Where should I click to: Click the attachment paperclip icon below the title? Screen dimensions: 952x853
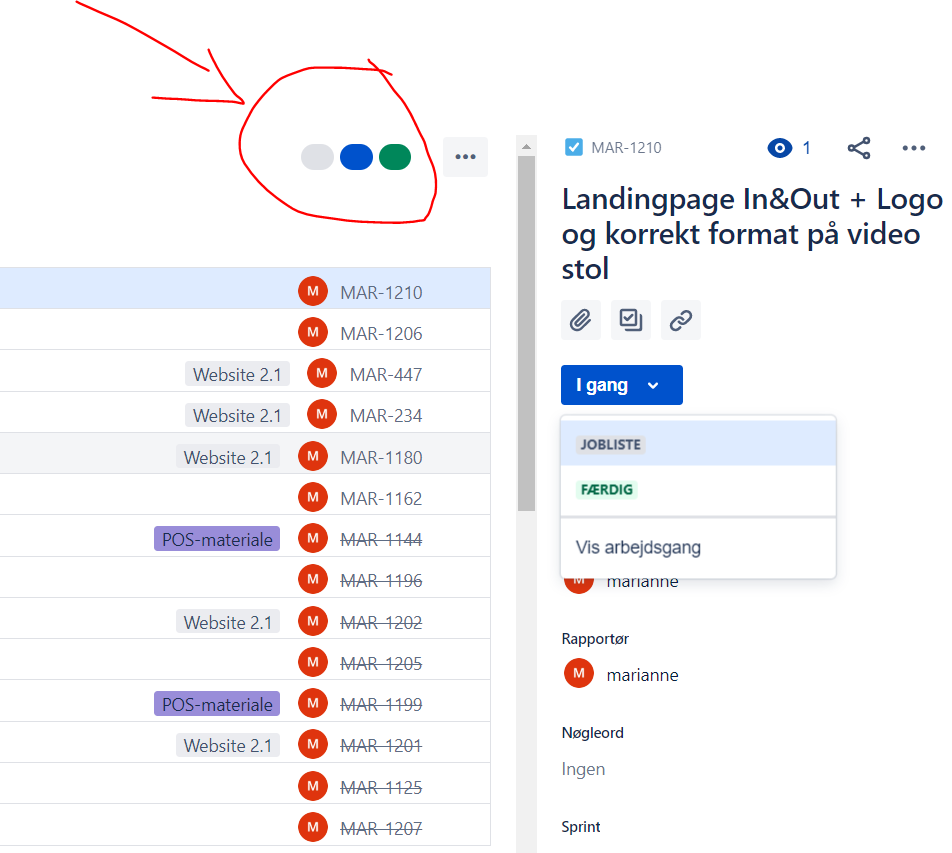(x=581, y=320)
